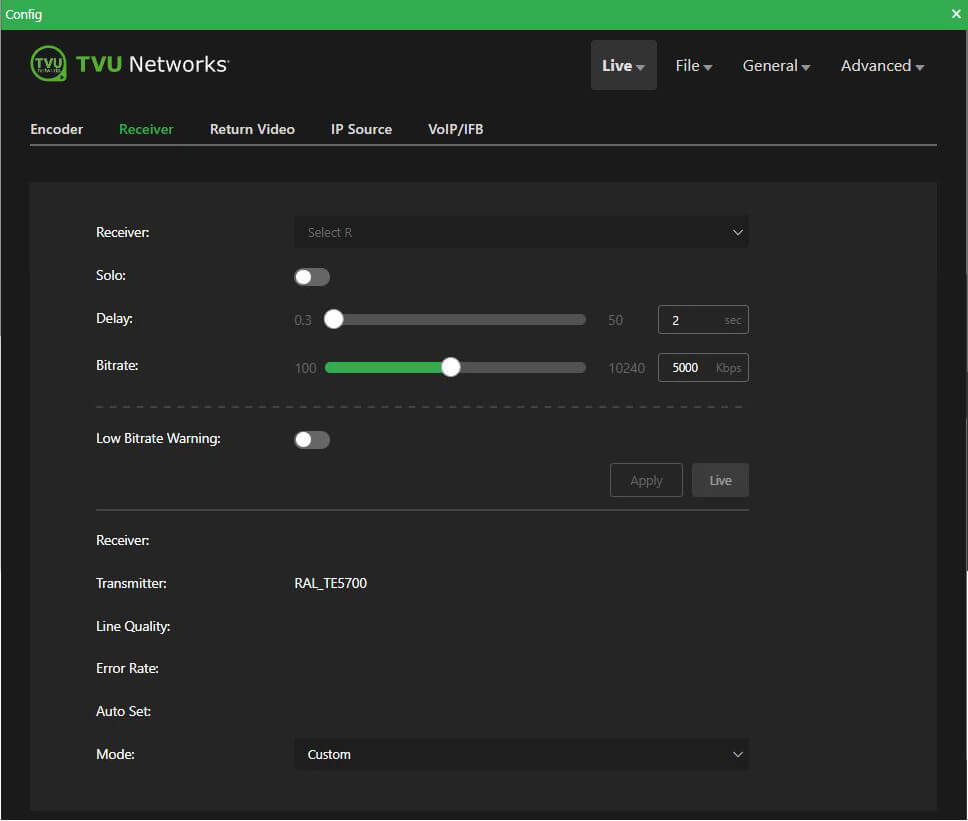Open the Live dropdown menu
Image resolution: width=968 pixels, height=821 pixels.
coord(624,65)
